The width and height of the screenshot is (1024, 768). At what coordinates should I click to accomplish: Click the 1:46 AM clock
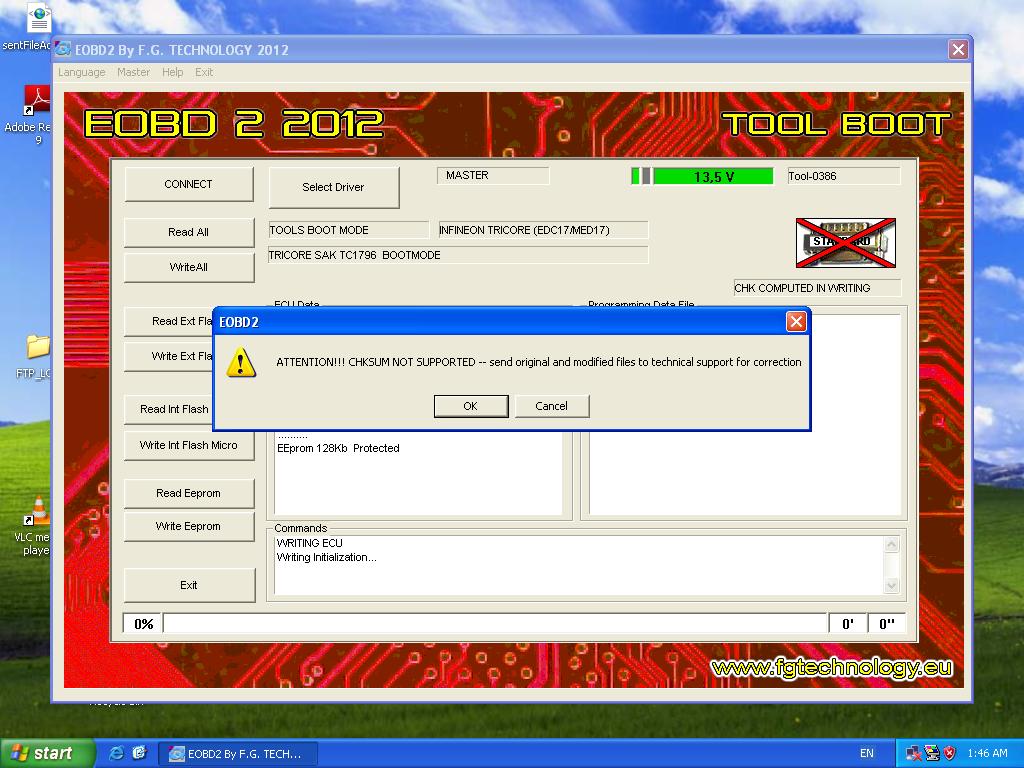click(987, 753)
